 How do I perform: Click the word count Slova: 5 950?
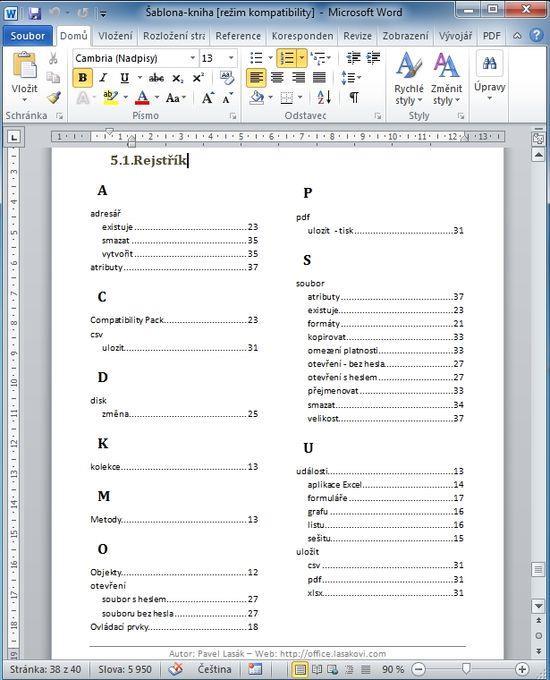point(125,669)
